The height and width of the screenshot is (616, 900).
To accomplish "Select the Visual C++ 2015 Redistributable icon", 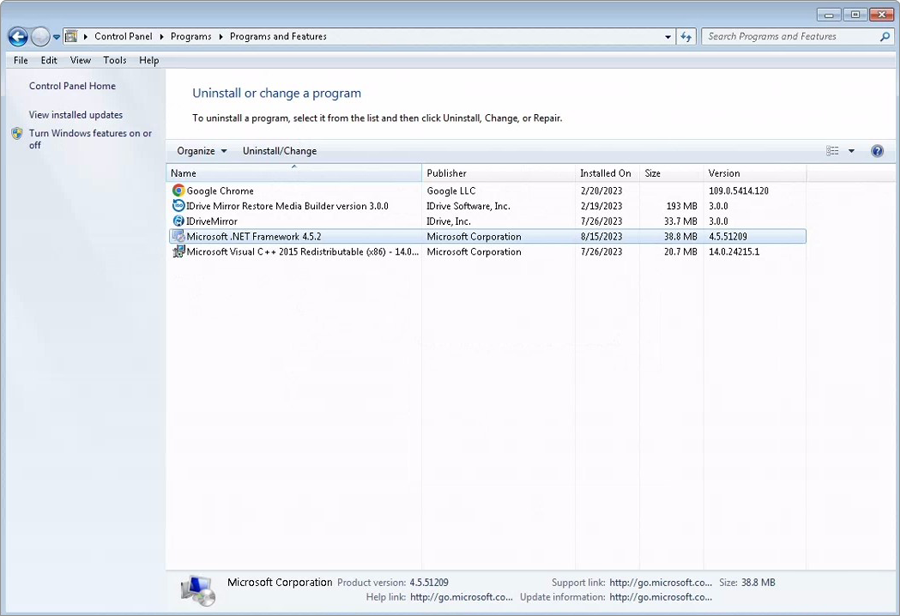I will click(x=179, y=251).
